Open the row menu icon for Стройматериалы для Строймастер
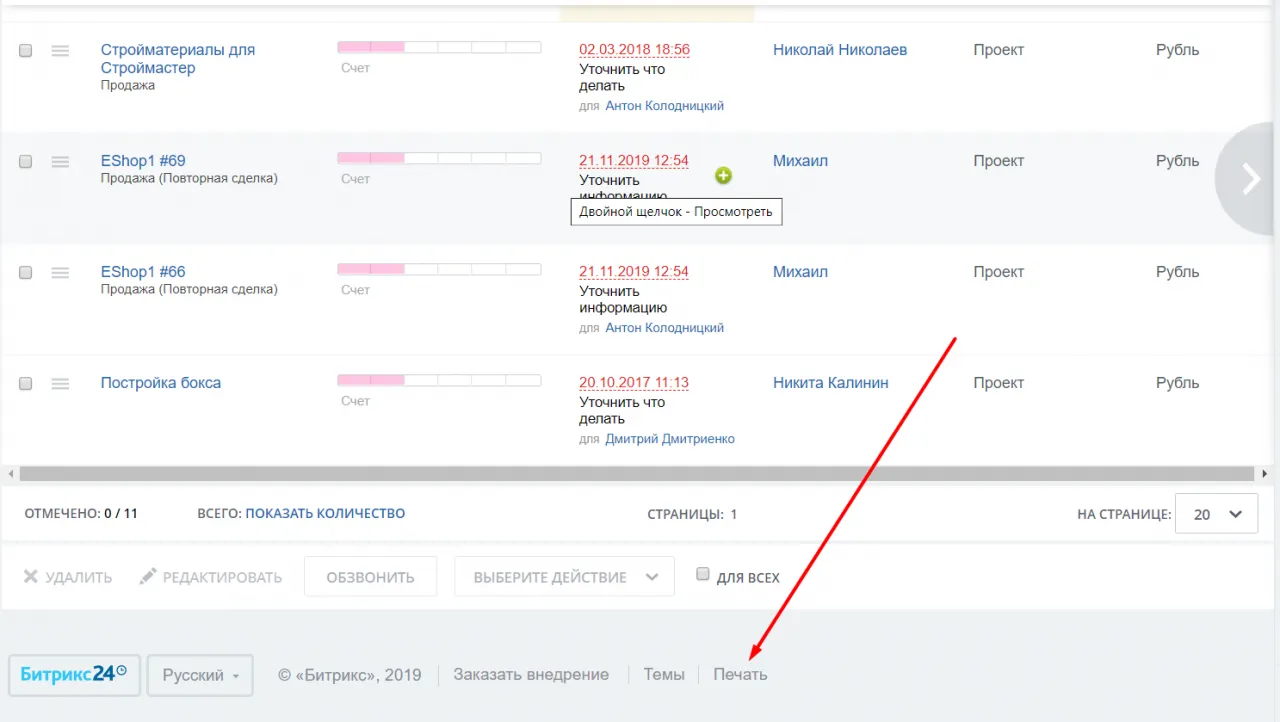 pos(60,50)
